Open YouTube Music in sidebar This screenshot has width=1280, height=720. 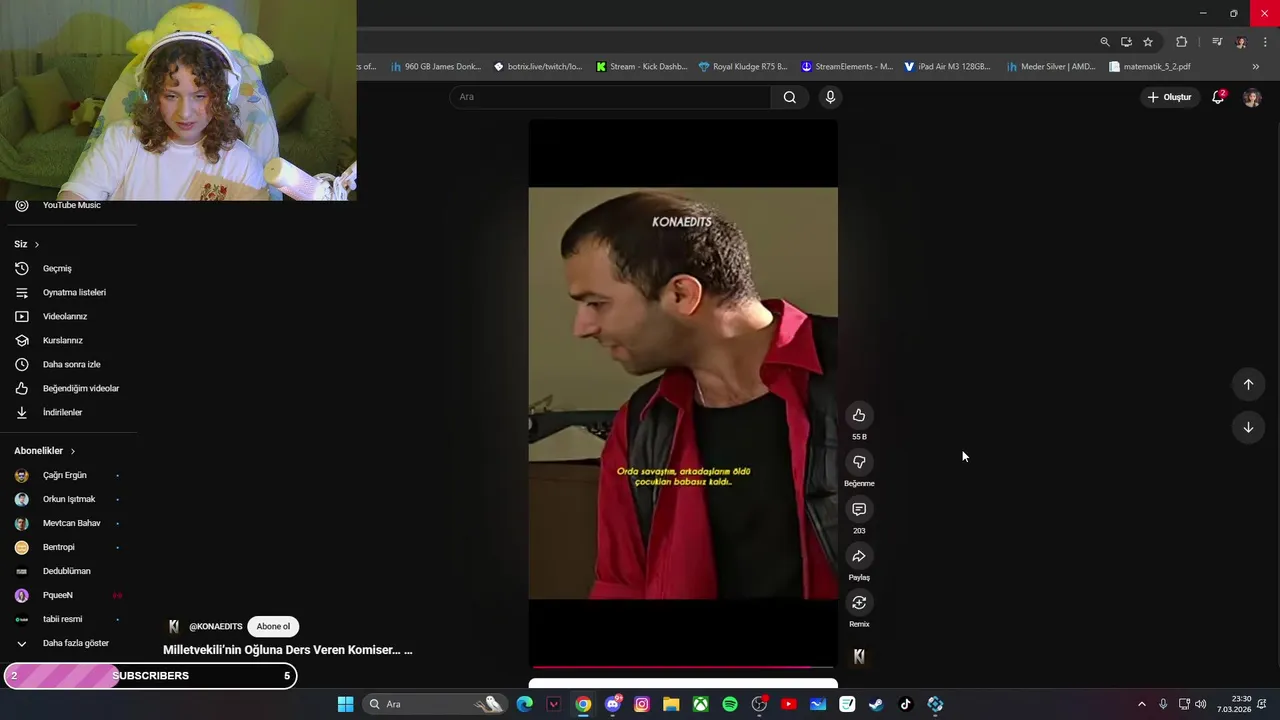[70, 205]
